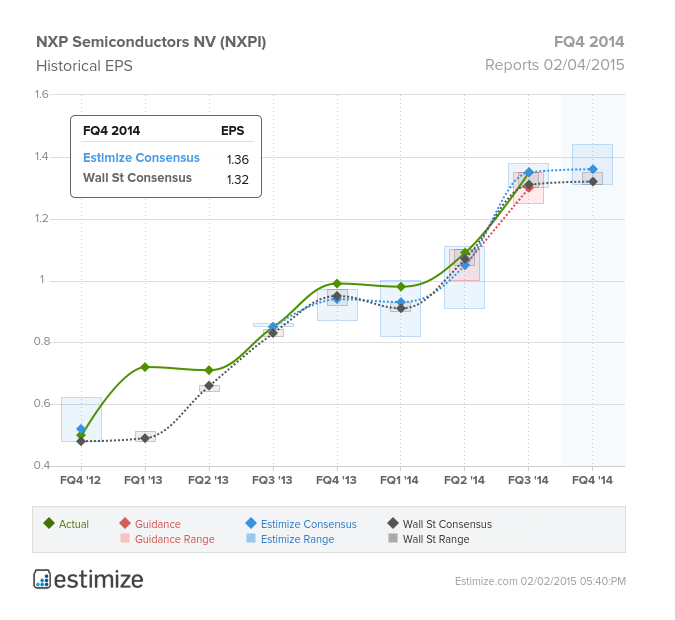Select the blue Estimize point at FQ2 '14

(465, 265)
